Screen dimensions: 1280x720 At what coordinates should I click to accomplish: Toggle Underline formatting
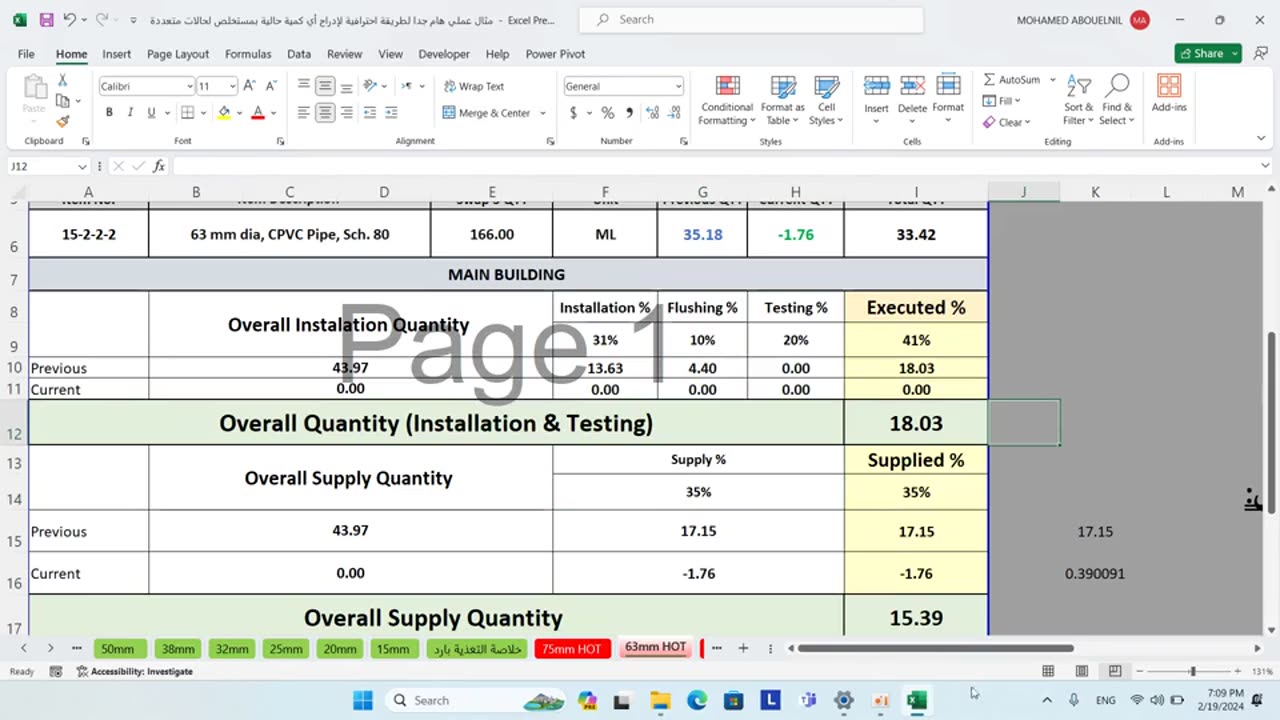click(x=151, y=113)
